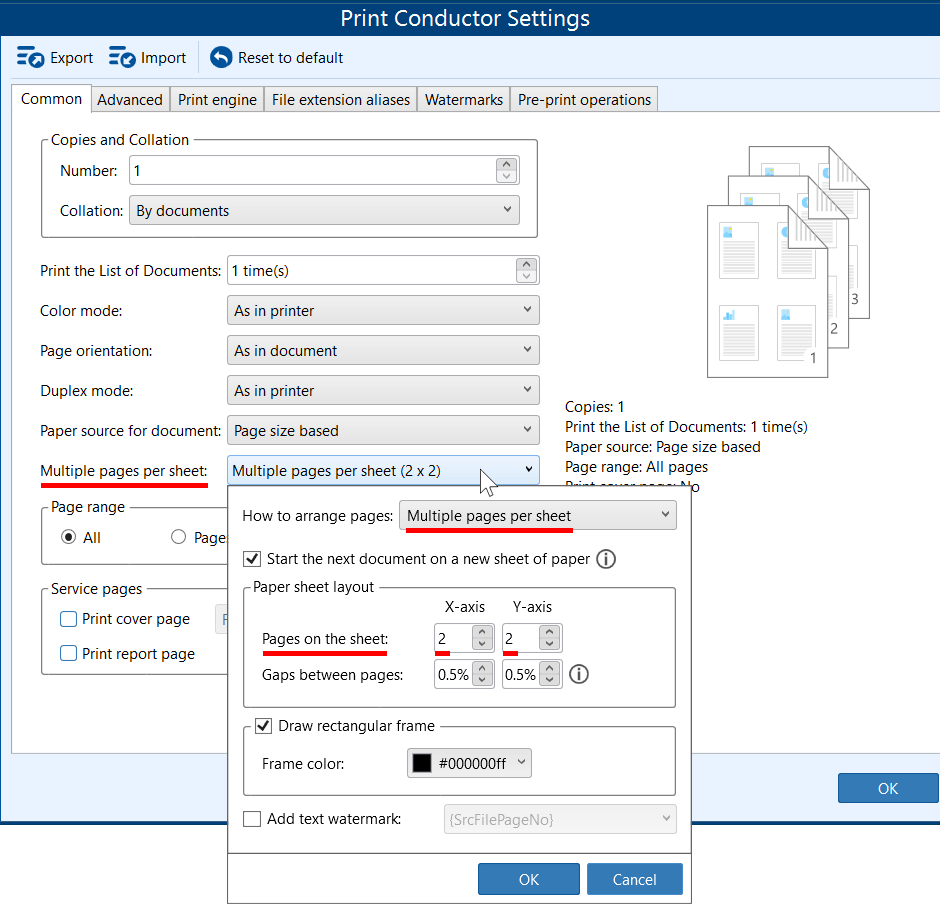Screen dimensions: 940x909
Task: Enable the Add text watermark checkbox
Action: pos(252,819)
